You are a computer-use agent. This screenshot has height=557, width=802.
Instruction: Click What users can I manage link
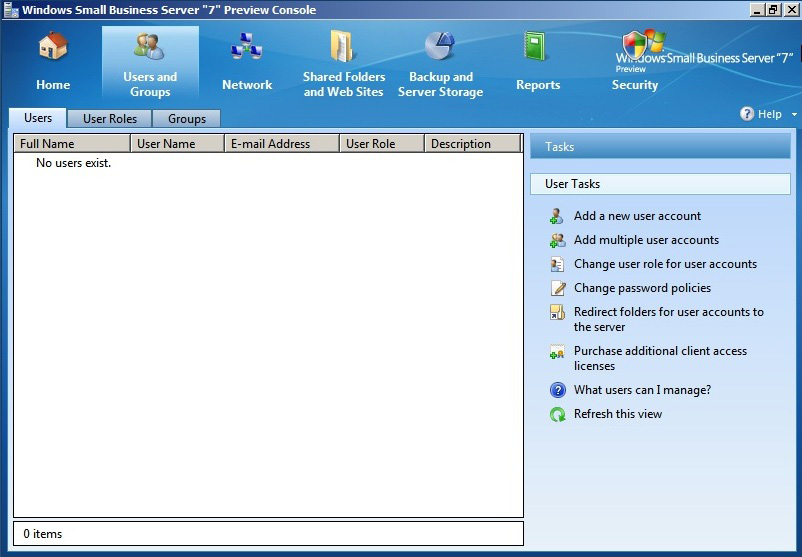coord(642,390)
